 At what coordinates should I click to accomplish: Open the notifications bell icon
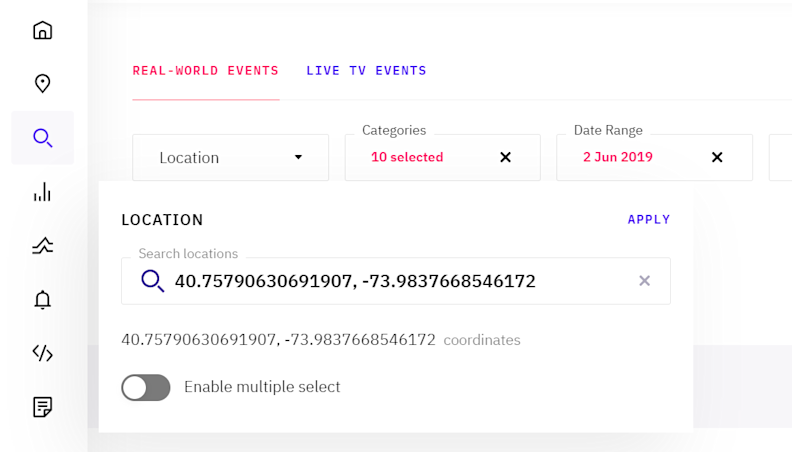click(42, 299)
